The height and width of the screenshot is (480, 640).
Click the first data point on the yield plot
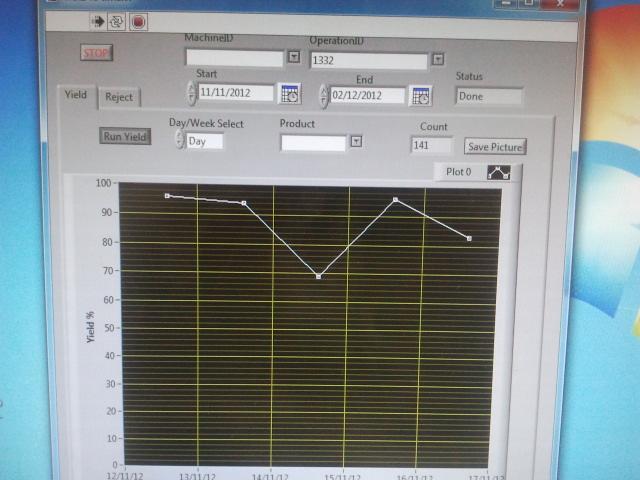pyautogui.click(x=167, y=196)
